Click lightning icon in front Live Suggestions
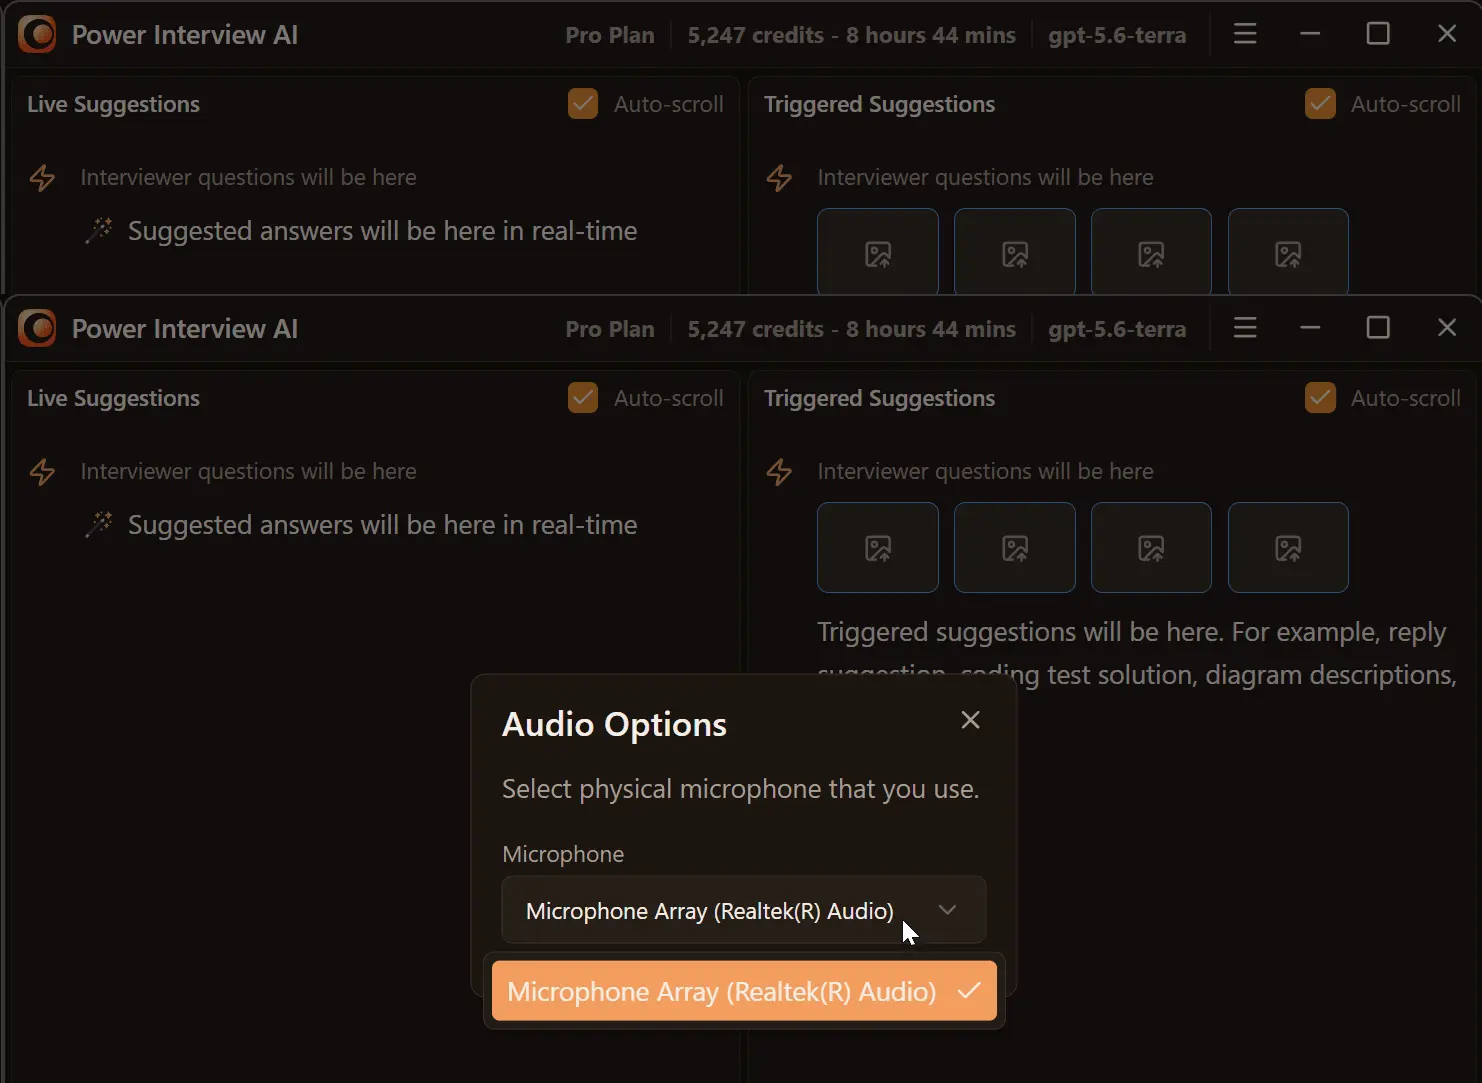The height and width of the screenshot is (1083, 1482). click(x=42, y=472)
